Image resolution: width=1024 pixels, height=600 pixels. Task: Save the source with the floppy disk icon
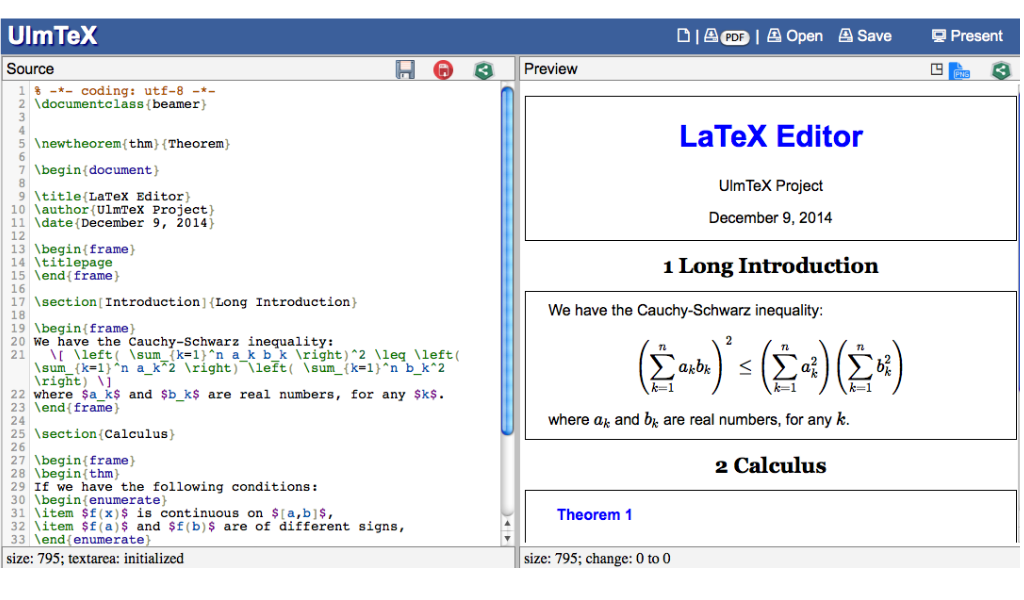405,69
